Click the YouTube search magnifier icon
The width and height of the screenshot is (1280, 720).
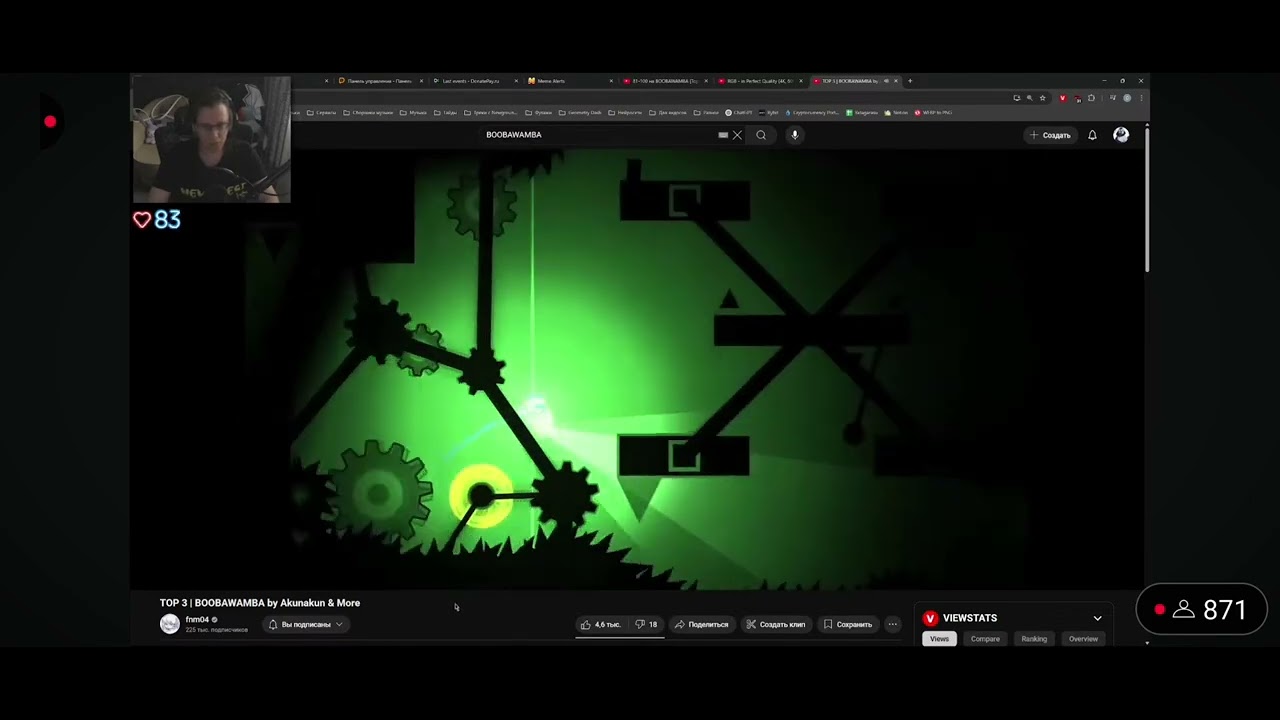point(761,135)
